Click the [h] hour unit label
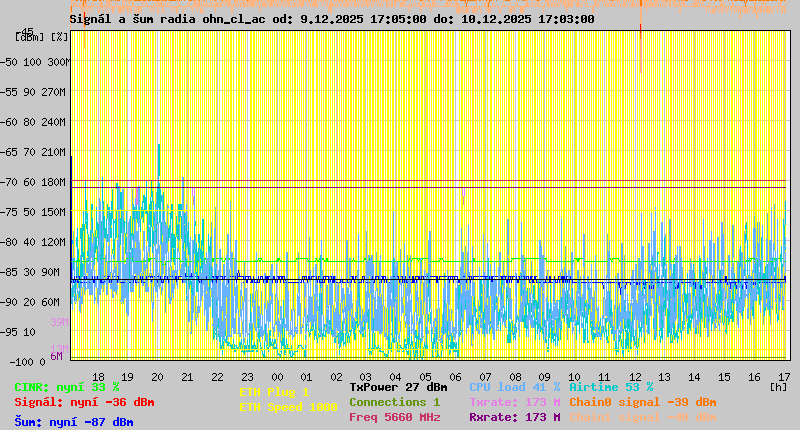The width and height of the screenshot is (800, 430). pyautogui.click(x=778, y=386)
